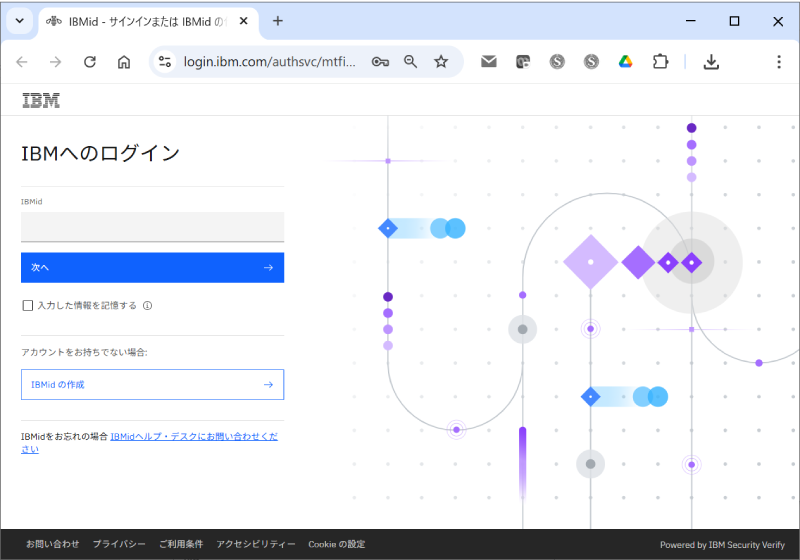View site information icon in address bar
The height and width of the screenshot is (560, 800).
(165, 62)
